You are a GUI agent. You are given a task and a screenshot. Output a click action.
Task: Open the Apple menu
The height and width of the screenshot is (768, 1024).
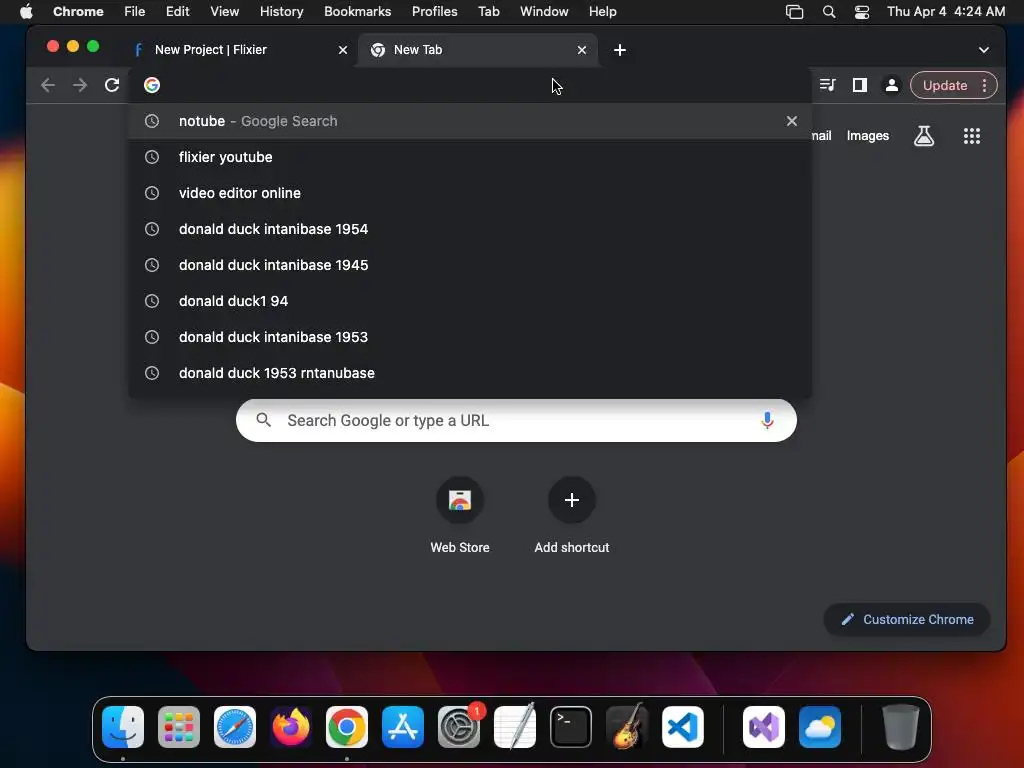26,11
